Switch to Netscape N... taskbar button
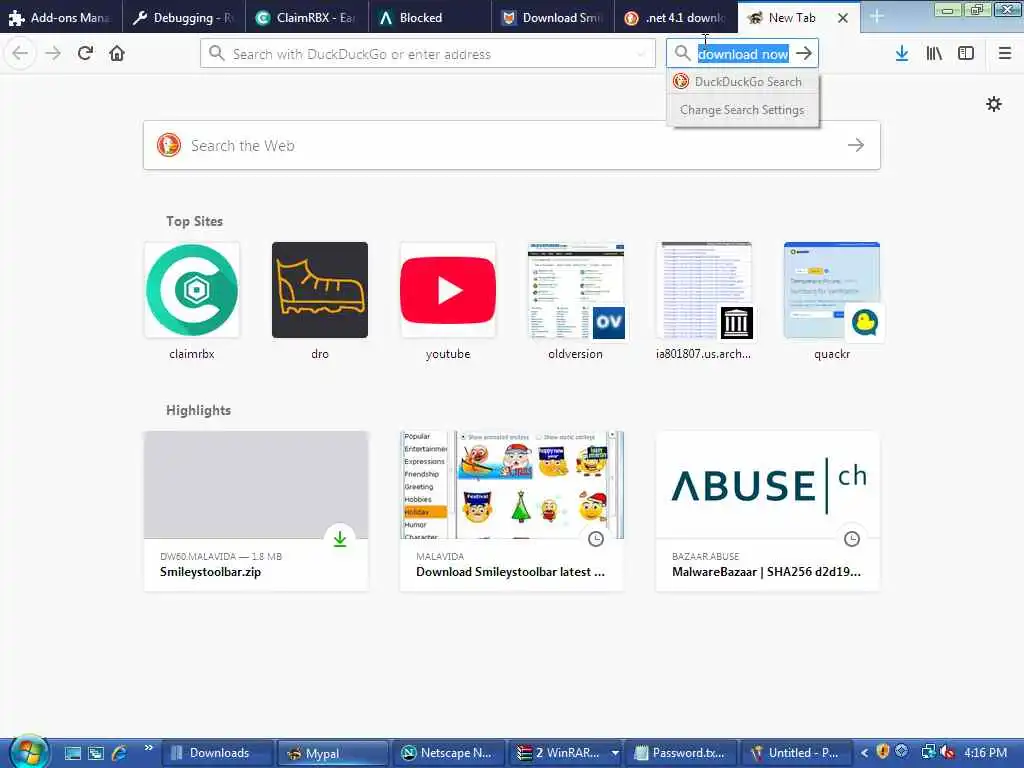The height and width of the screenshot is (768, 1024). coord(449,753)
